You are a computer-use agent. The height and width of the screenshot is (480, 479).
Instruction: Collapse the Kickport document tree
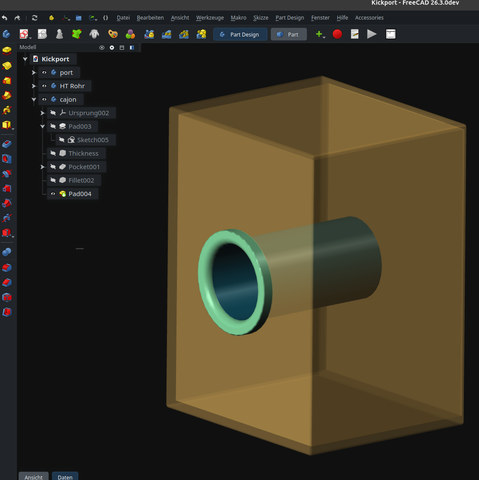25,59
